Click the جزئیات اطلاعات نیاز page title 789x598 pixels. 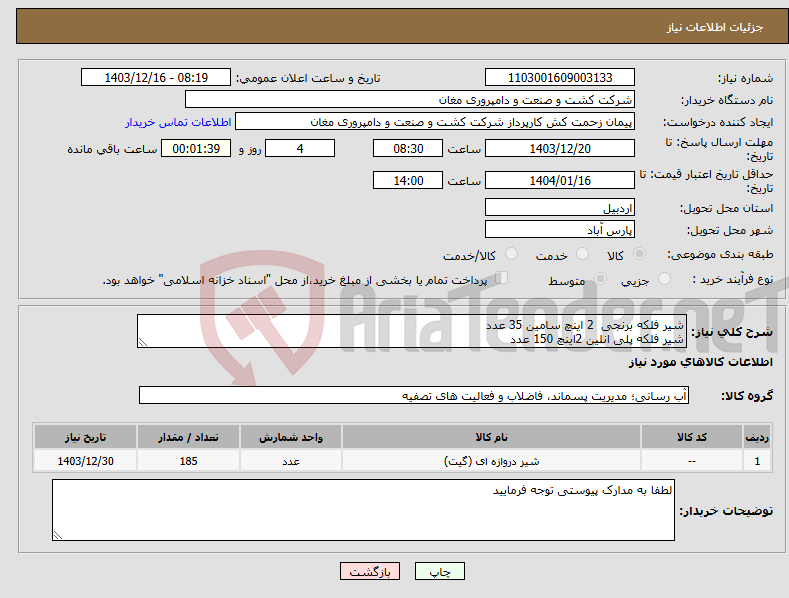click(x=715, y=27)
